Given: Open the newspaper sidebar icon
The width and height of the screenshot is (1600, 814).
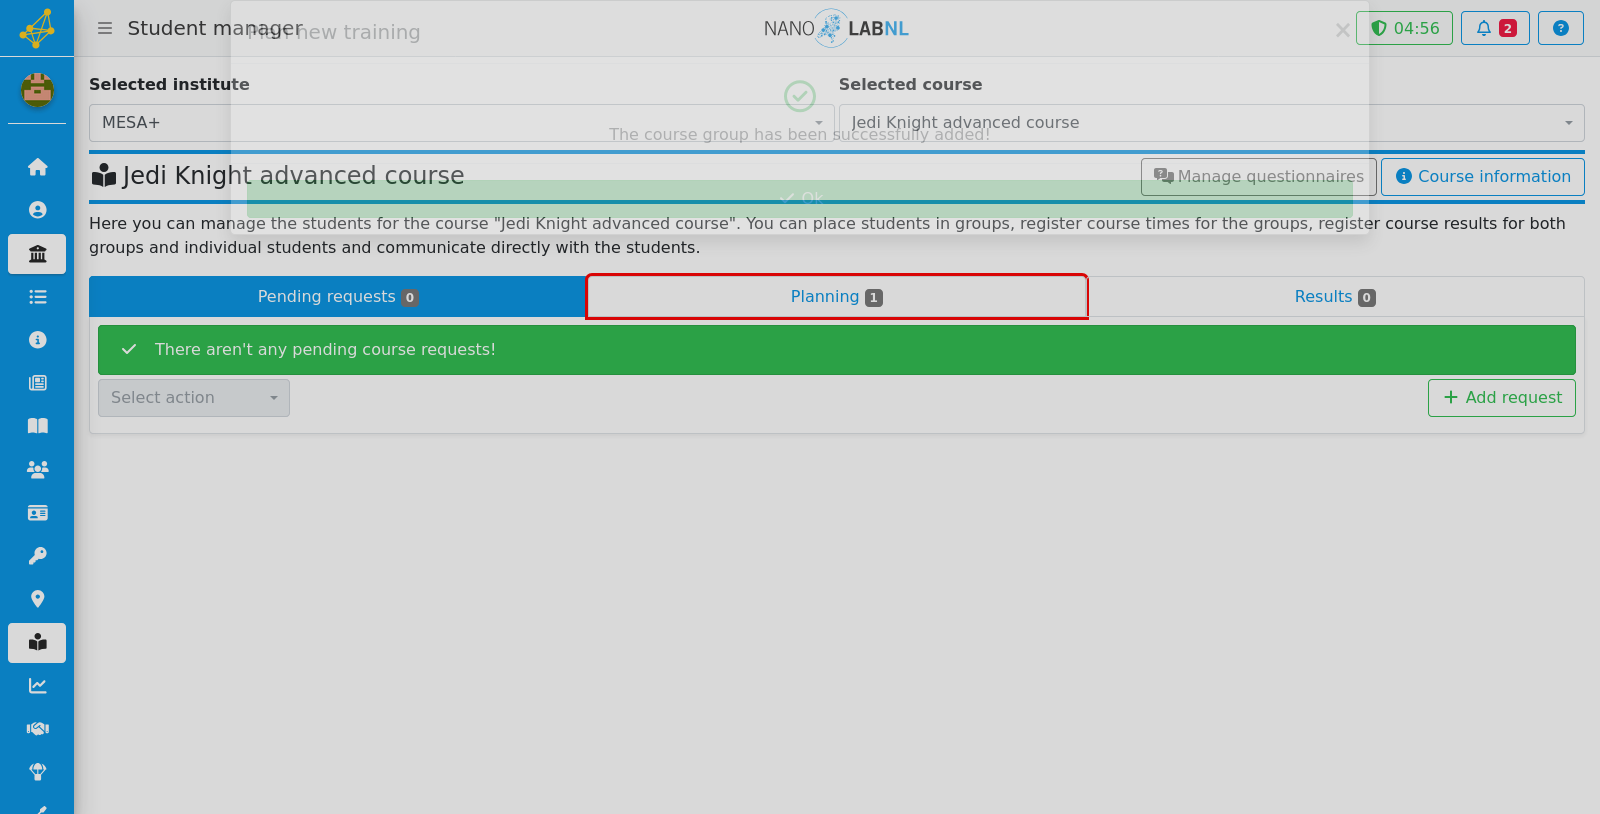Looking at the screenshot, I should click(37, 383).
